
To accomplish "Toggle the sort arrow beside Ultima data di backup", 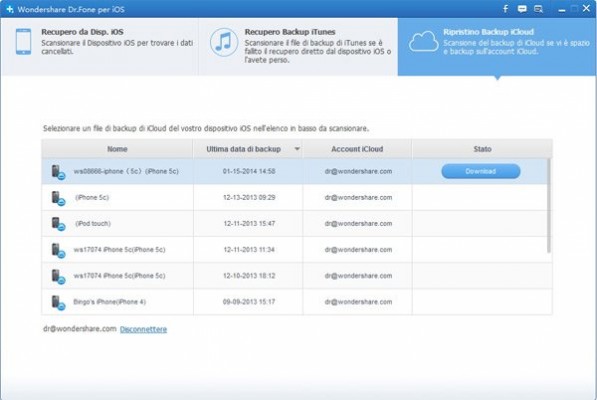I will 297,149.
